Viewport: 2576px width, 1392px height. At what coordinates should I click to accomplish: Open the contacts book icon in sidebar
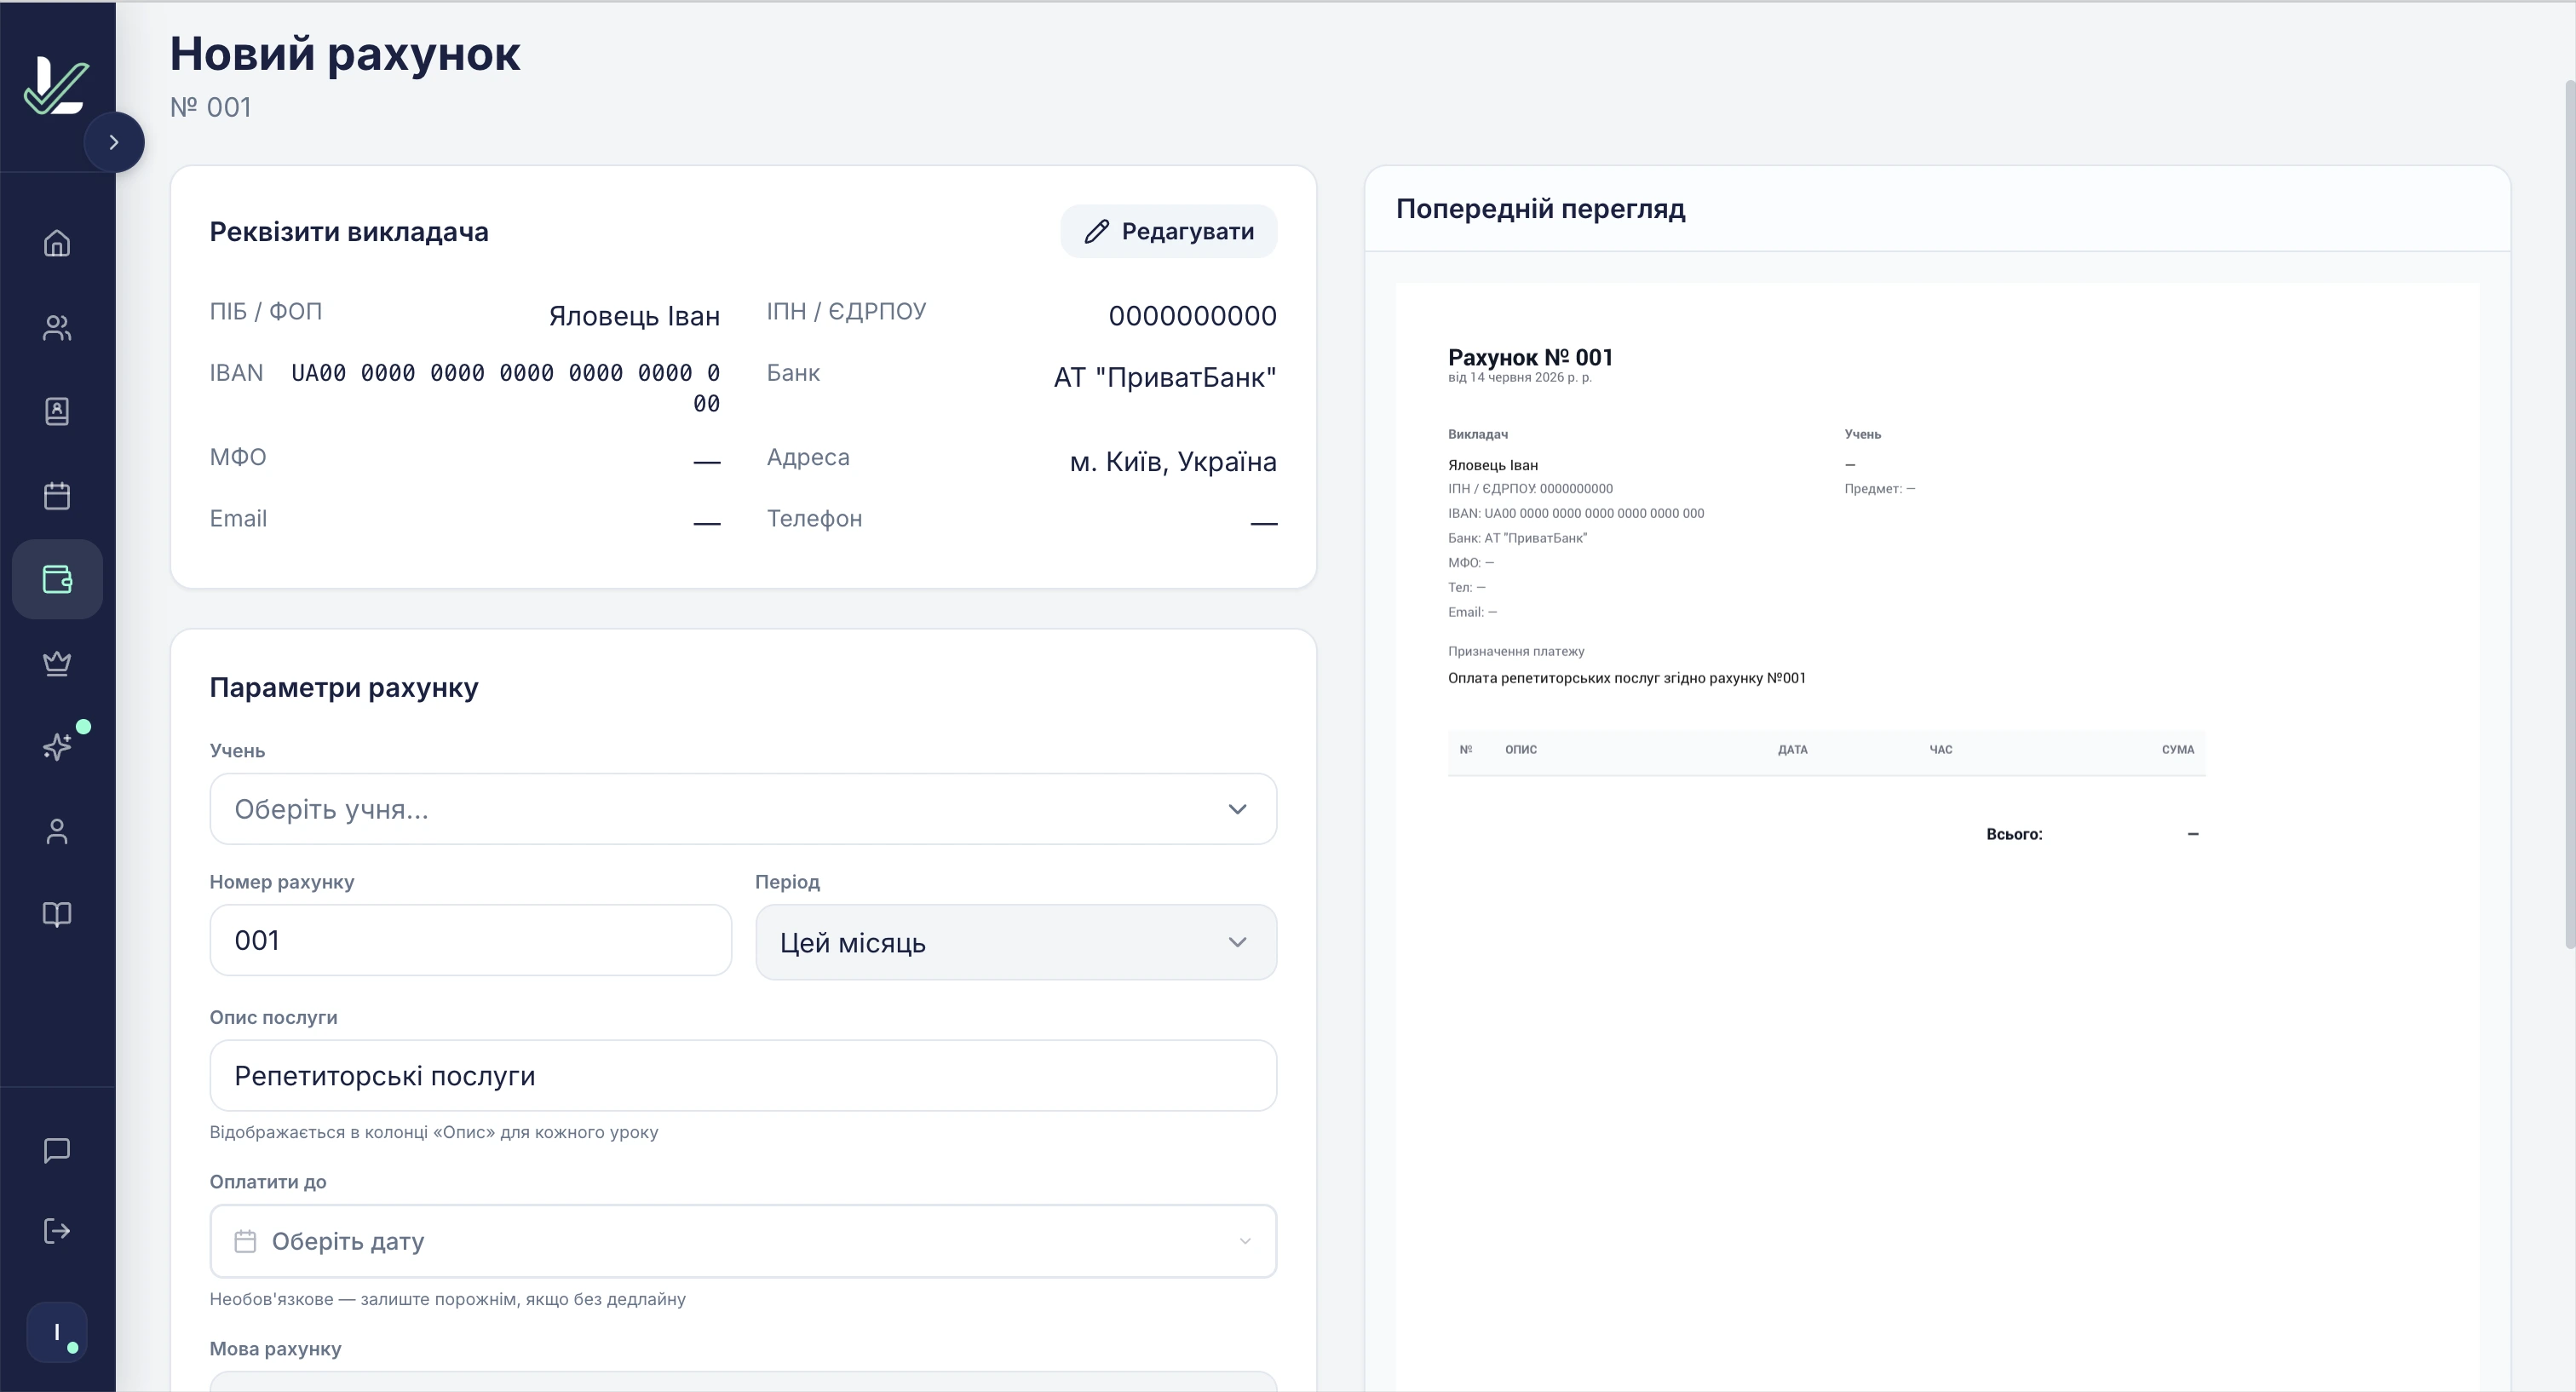click(x=57, y=411)
